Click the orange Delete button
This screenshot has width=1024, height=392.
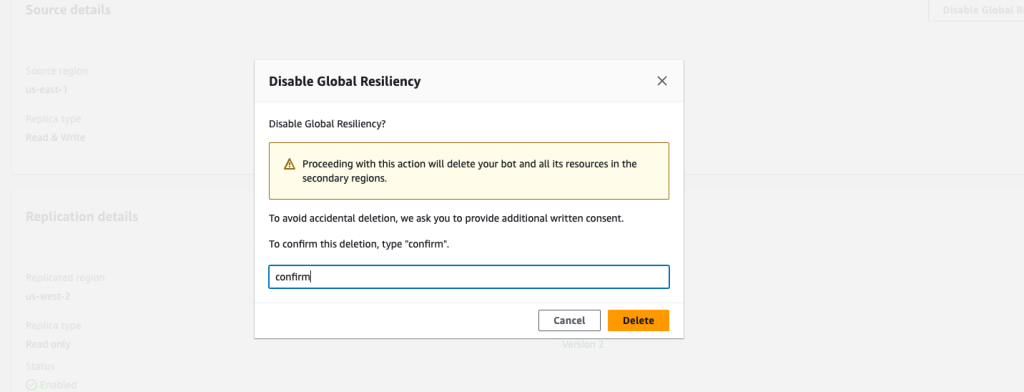tap(638, 320)
